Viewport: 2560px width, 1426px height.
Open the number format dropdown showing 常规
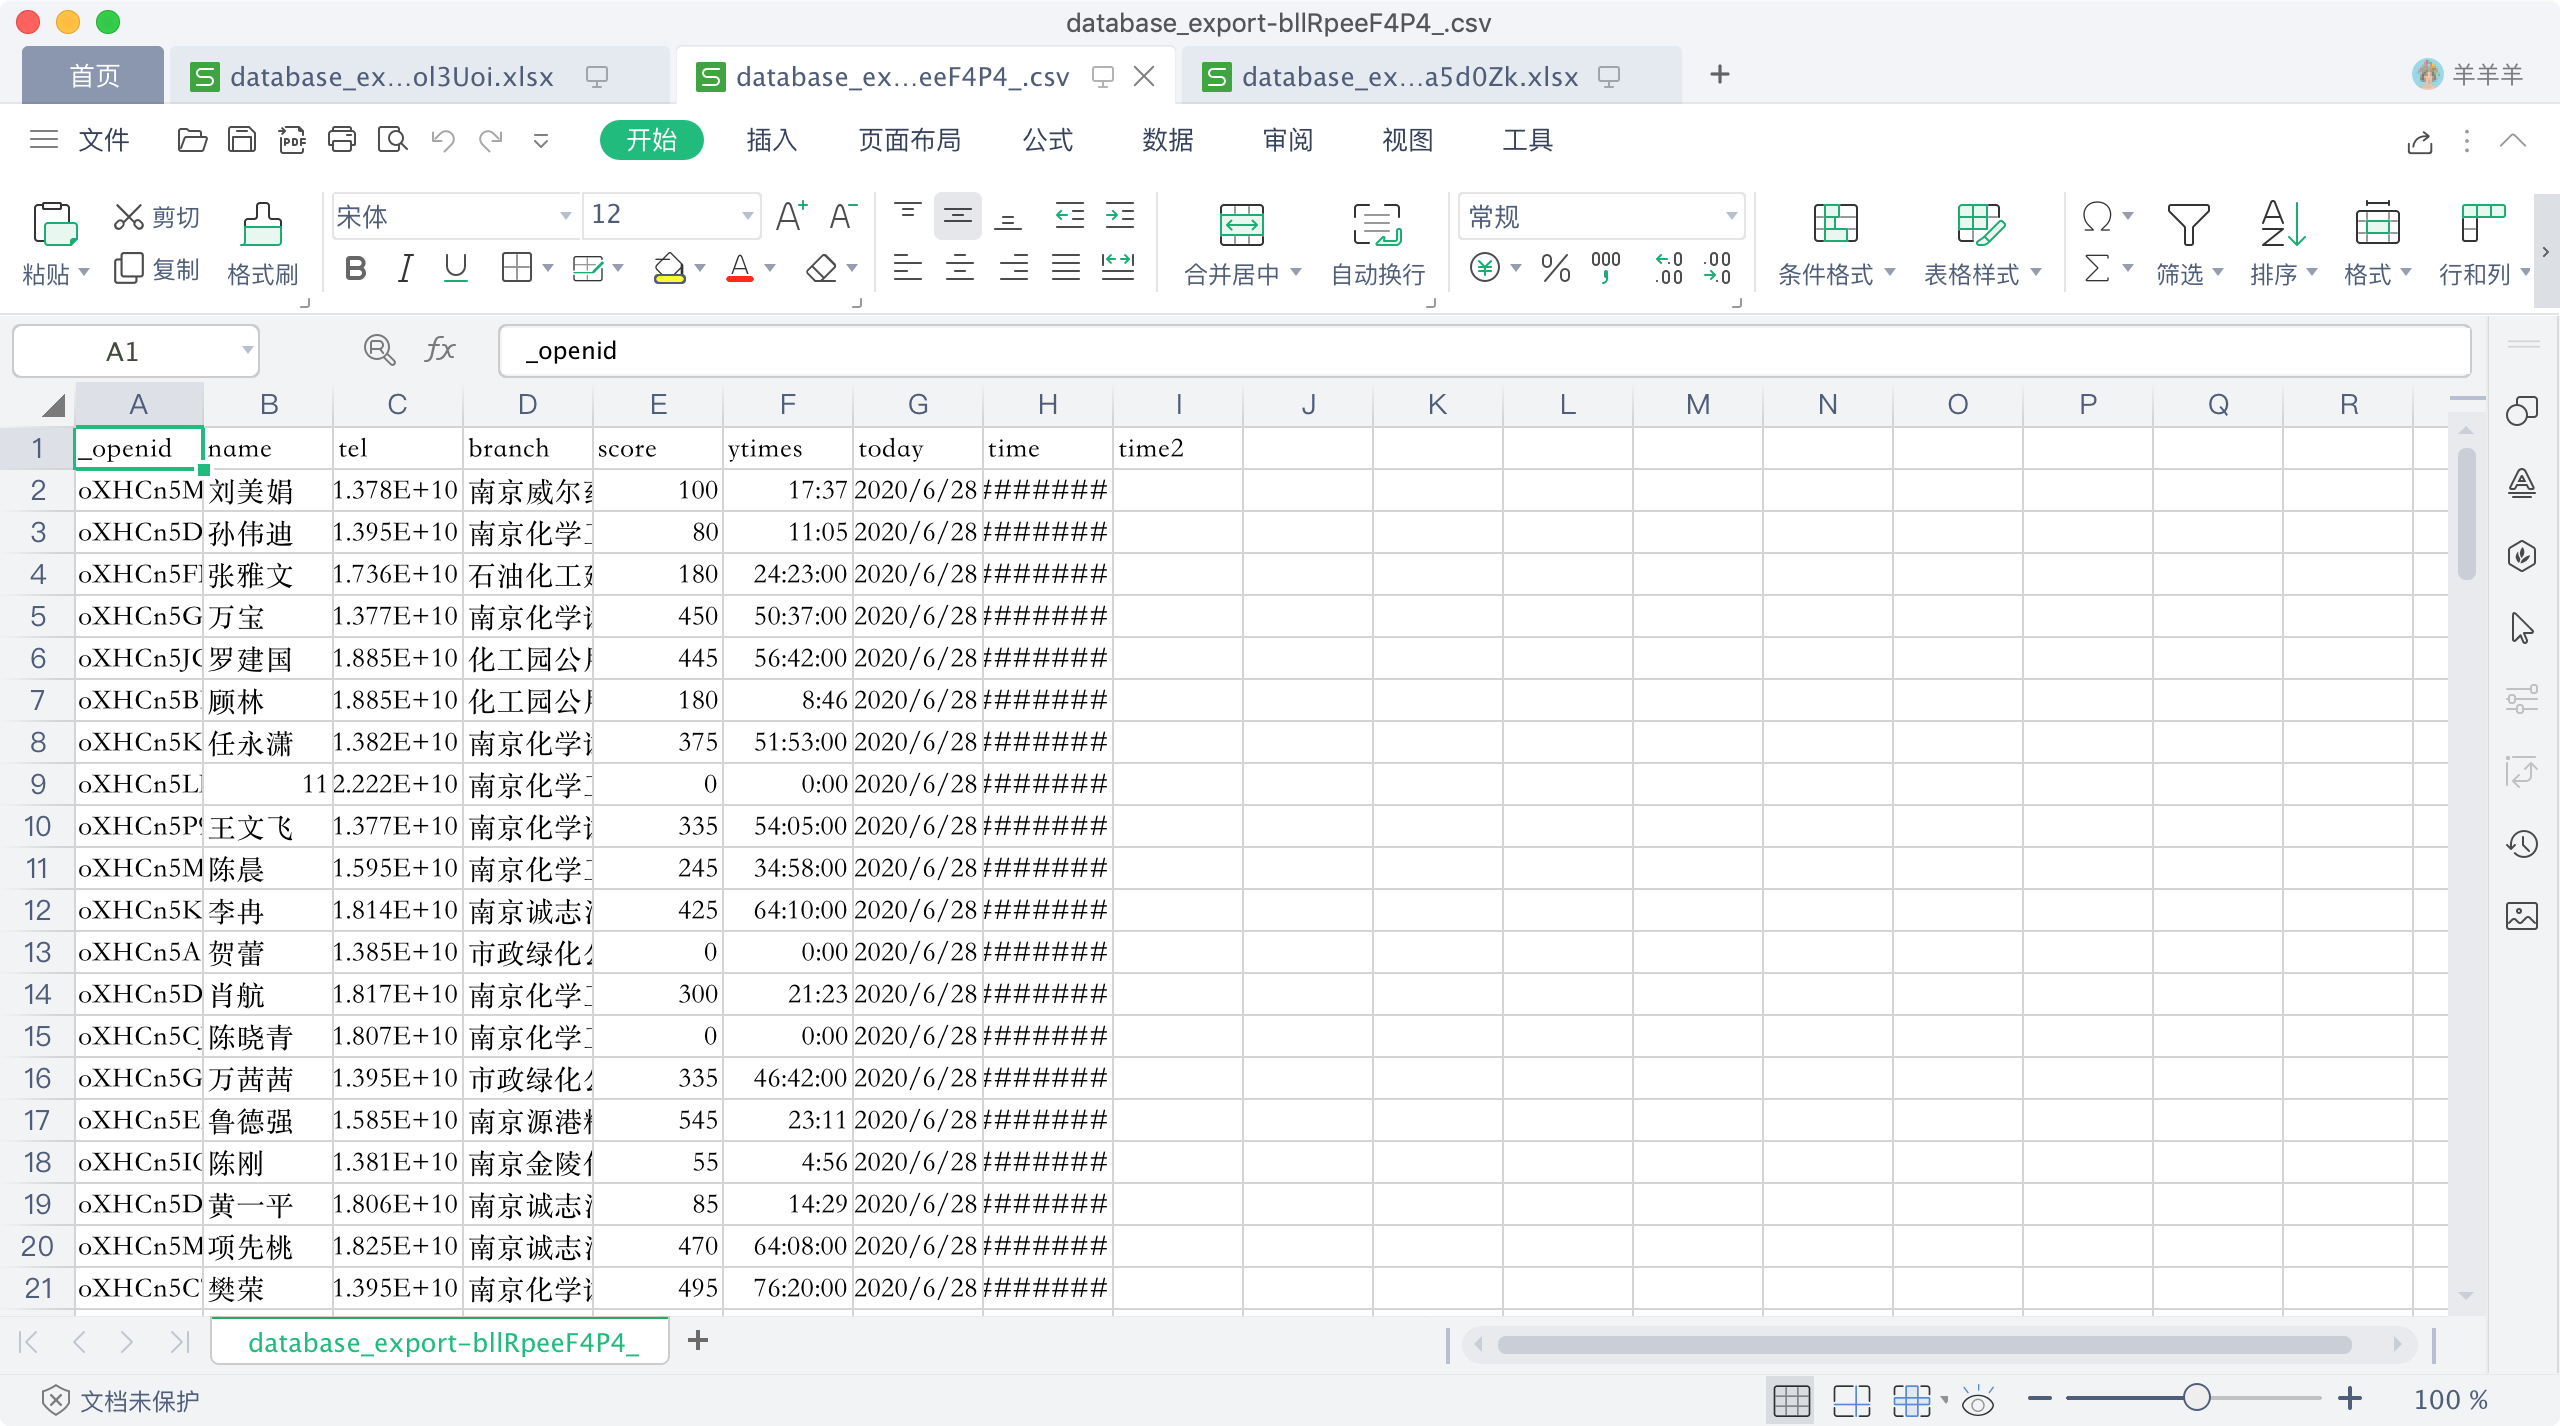pos(1731,216)
